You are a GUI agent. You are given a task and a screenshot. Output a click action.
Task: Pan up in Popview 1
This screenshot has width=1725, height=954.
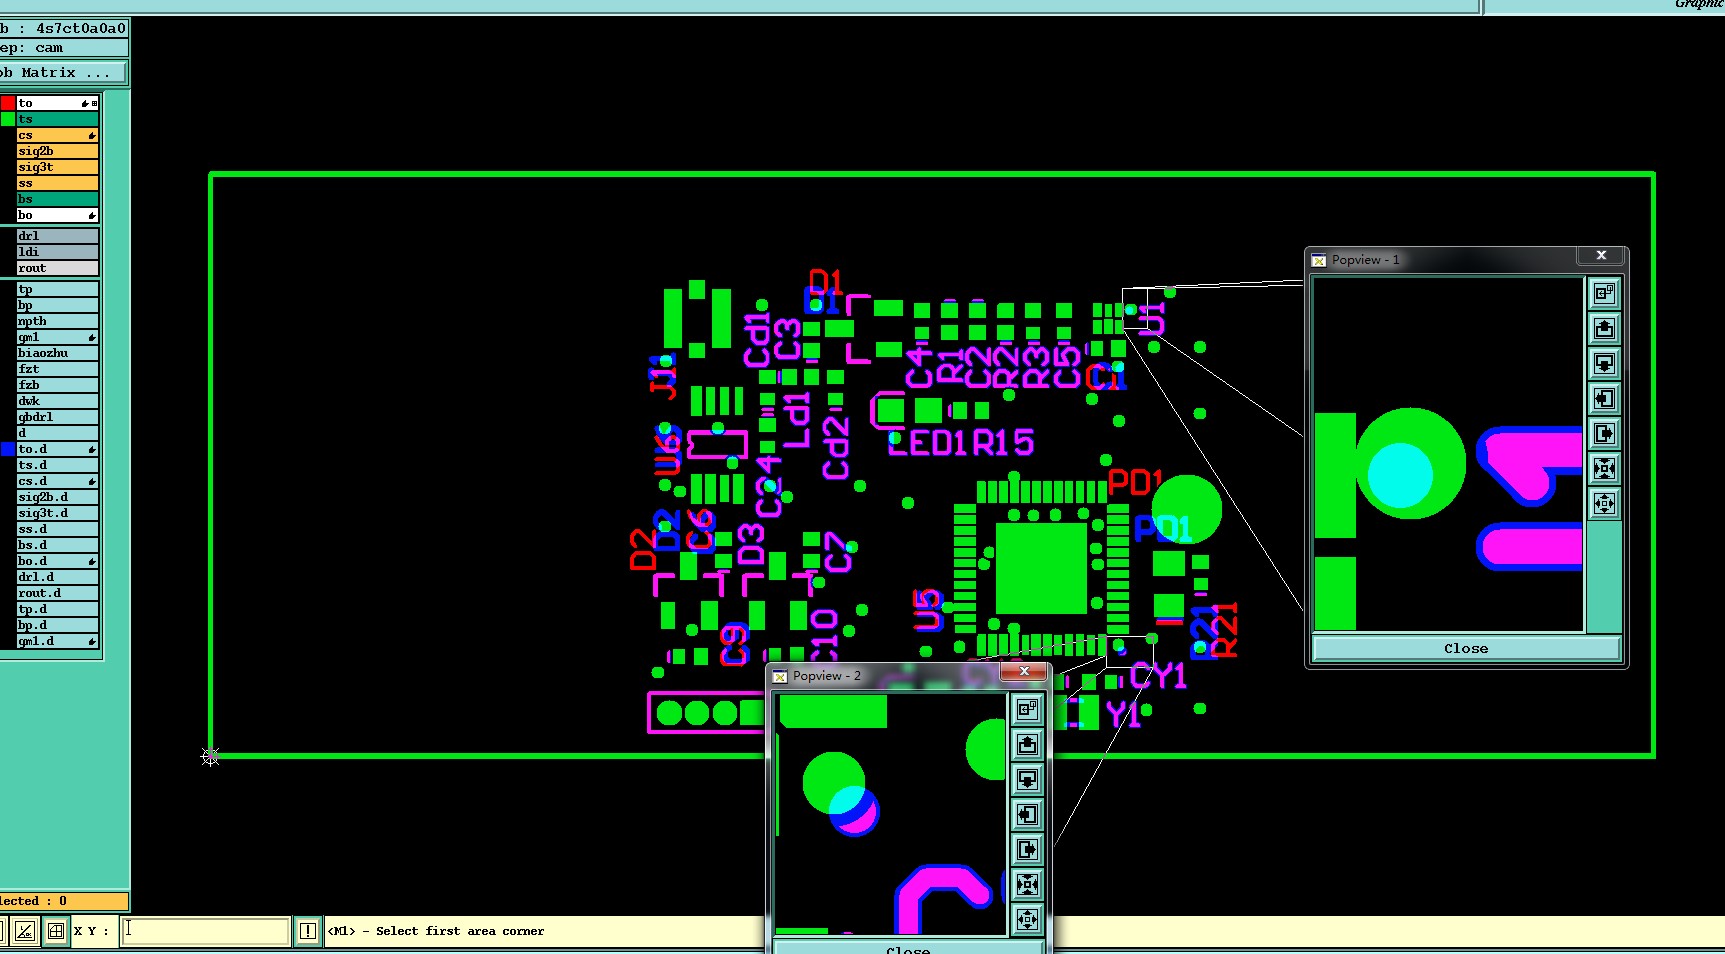coord(1604,328)
